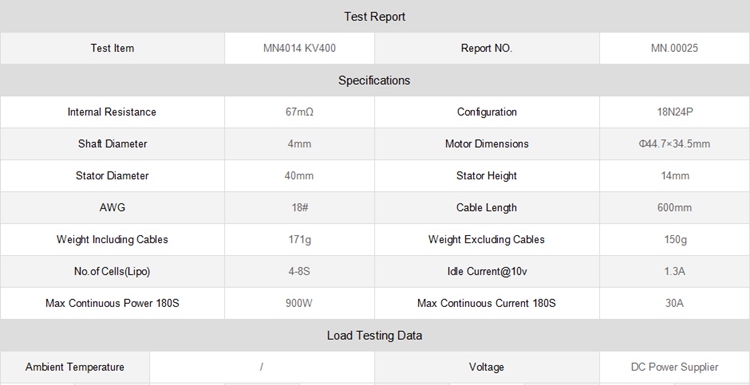
Task: Click the 67mΩ resistance value
Action: (x=299, y=112)
